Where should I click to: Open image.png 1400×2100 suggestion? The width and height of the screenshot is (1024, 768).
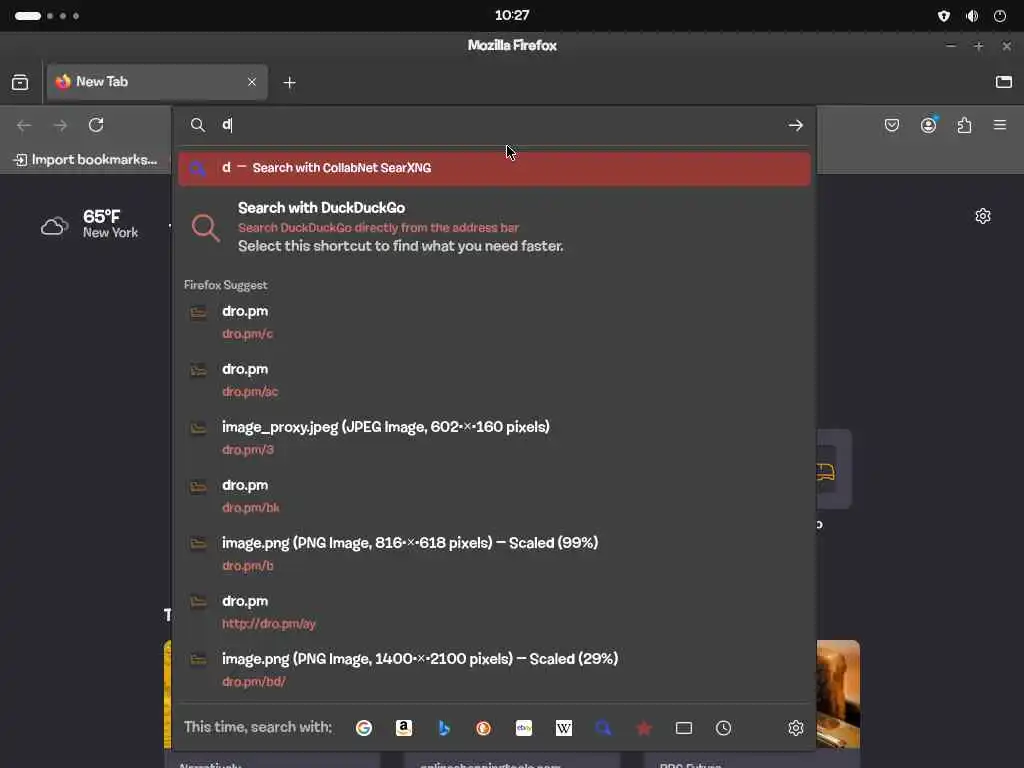(x=494, y=669)
